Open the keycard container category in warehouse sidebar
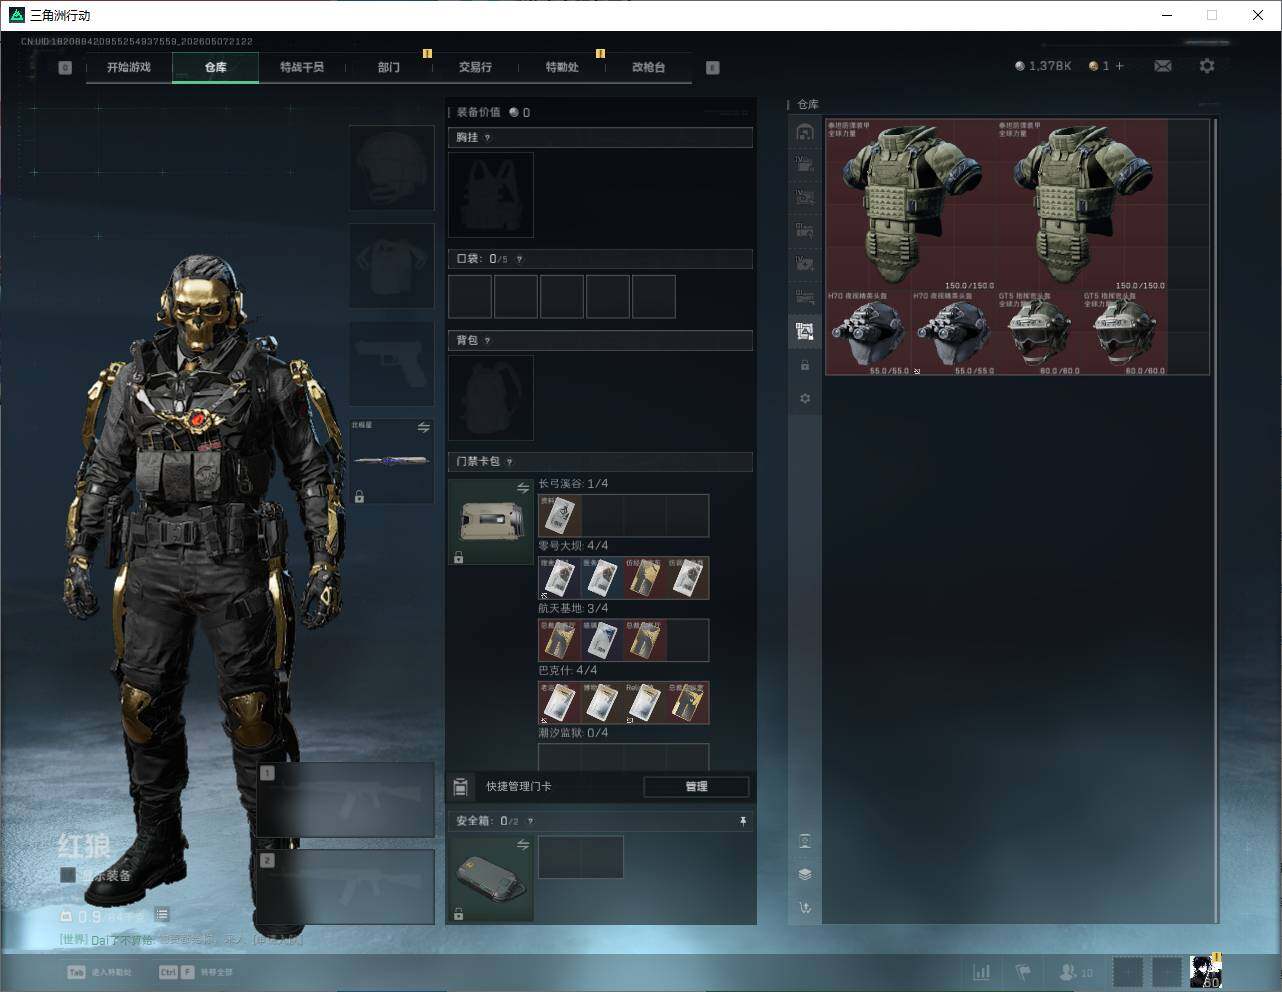This screenshot has width=1282, height=992. coord(805,331)
